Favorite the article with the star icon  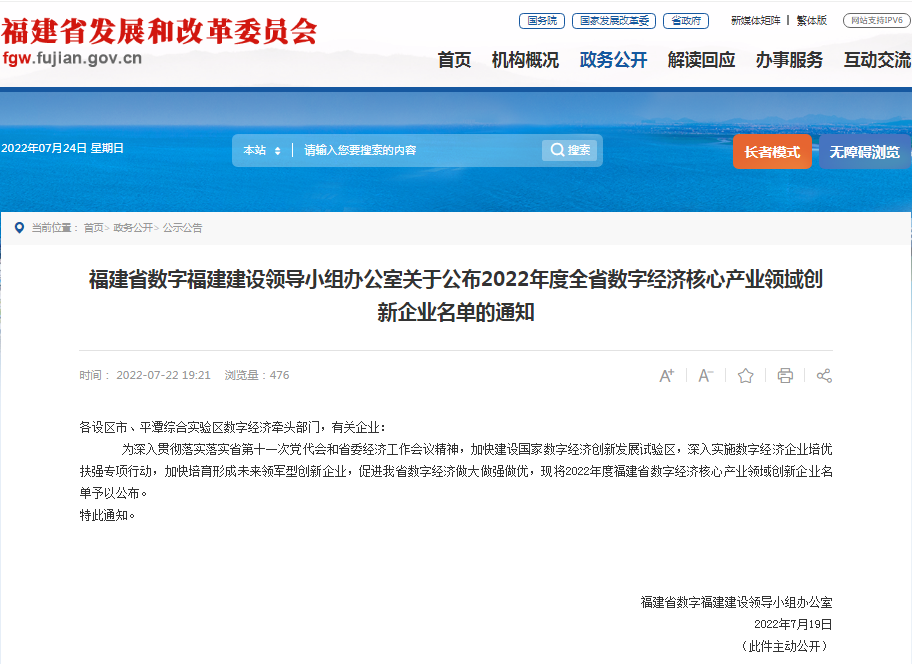point(745,375)
